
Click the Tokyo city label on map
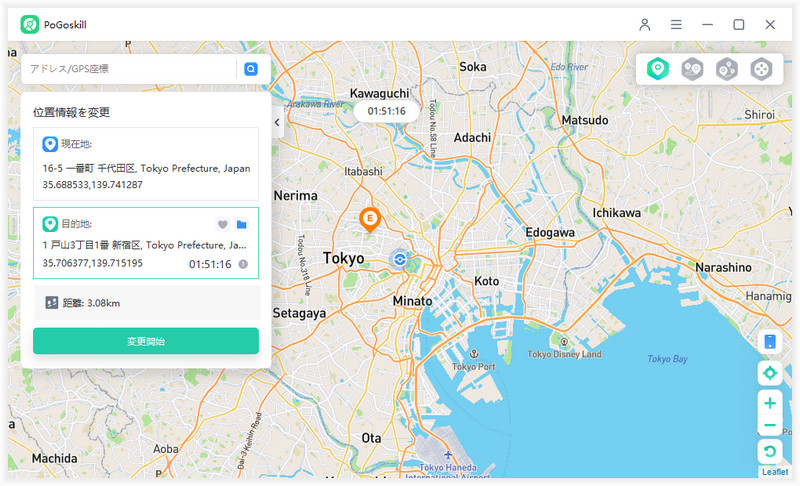(x=343, y=259)
